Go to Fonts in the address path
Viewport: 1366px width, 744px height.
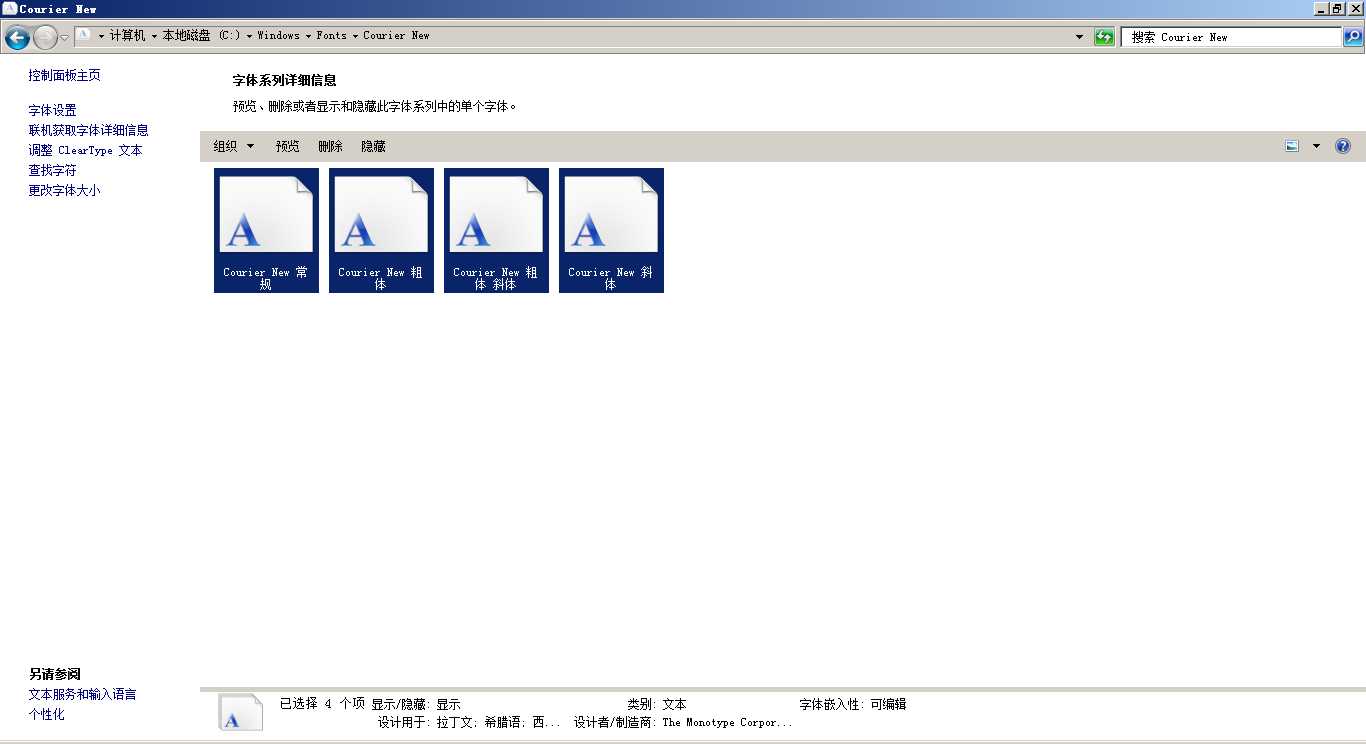pos(332,36)
